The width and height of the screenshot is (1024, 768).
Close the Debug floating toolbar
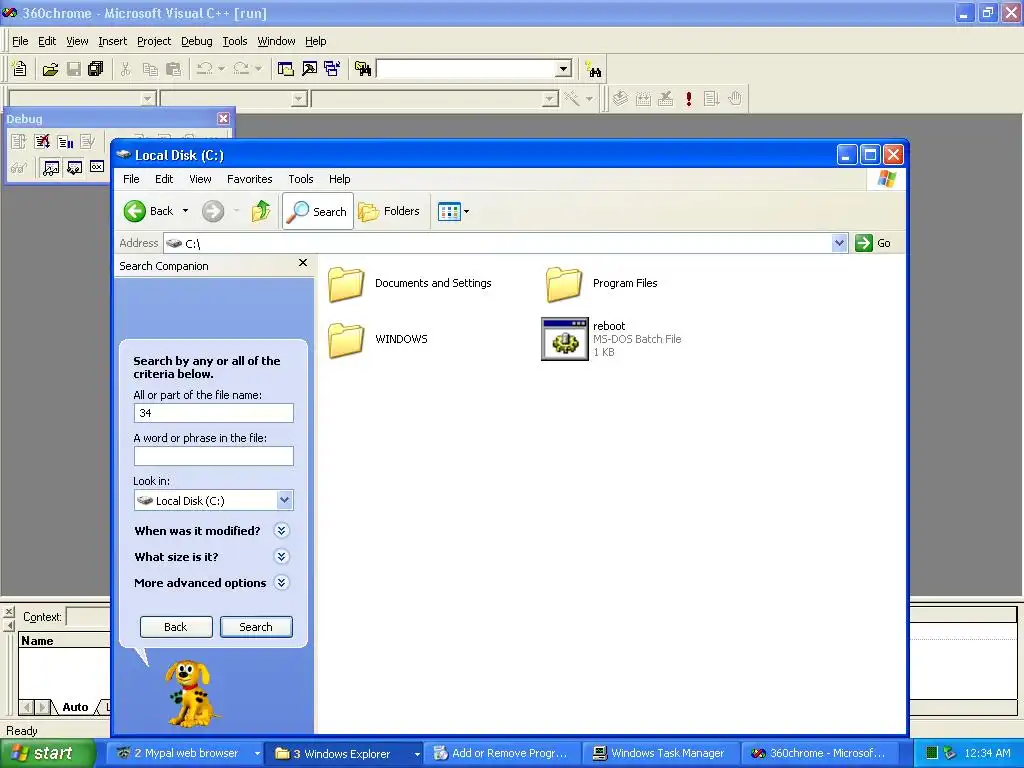(x=223, y=118)
